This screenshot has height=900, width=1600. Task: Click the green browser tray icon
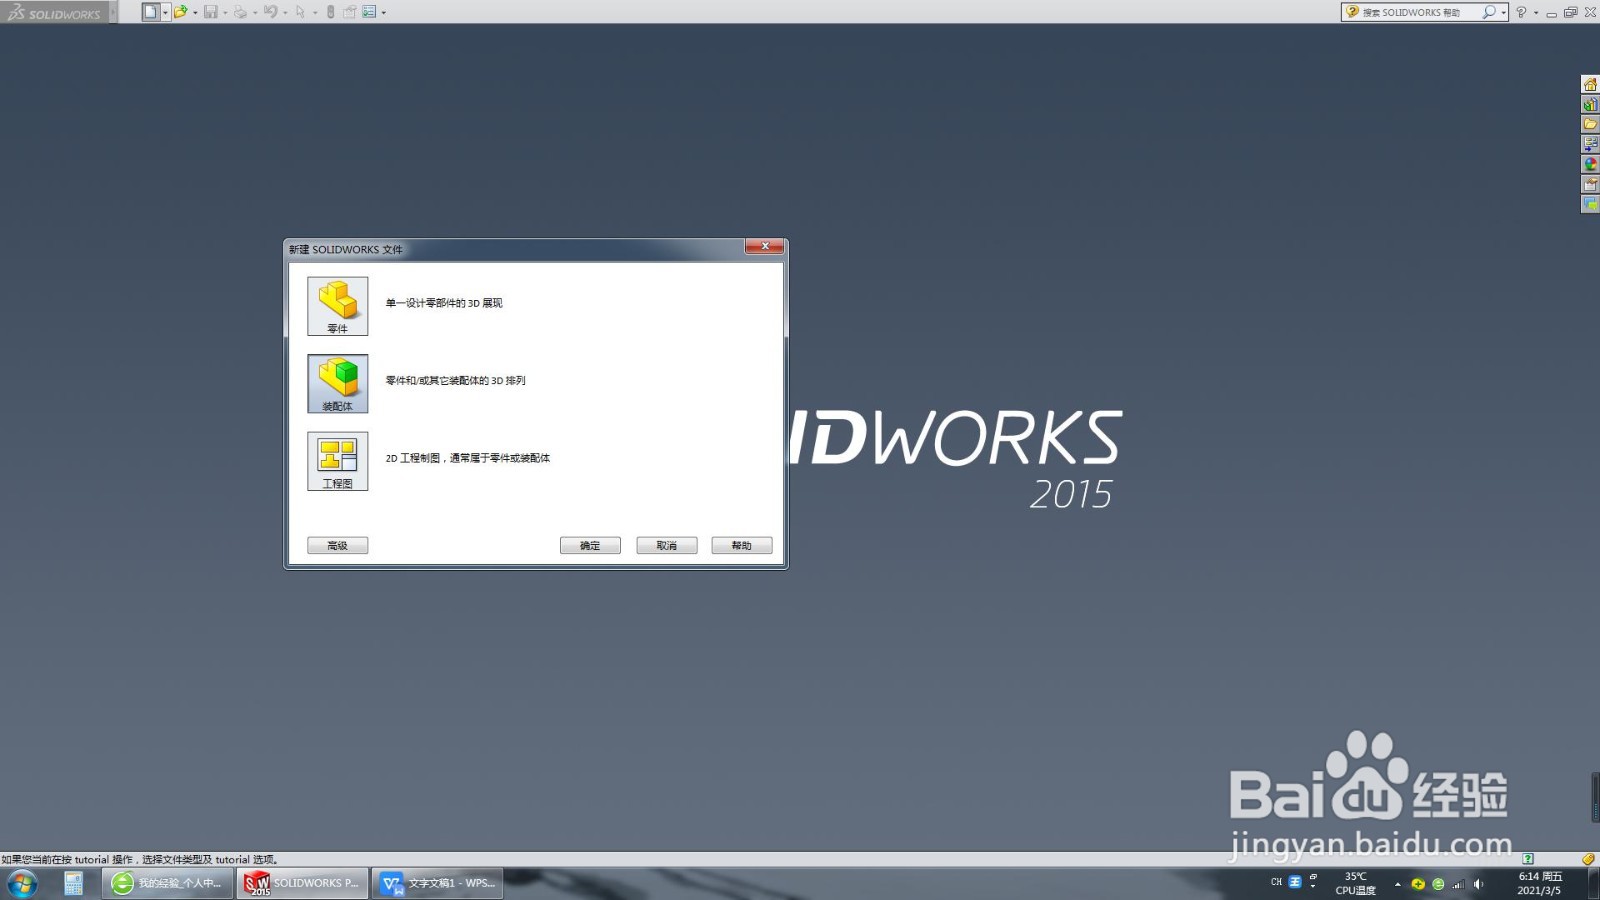click(1438, 884)
